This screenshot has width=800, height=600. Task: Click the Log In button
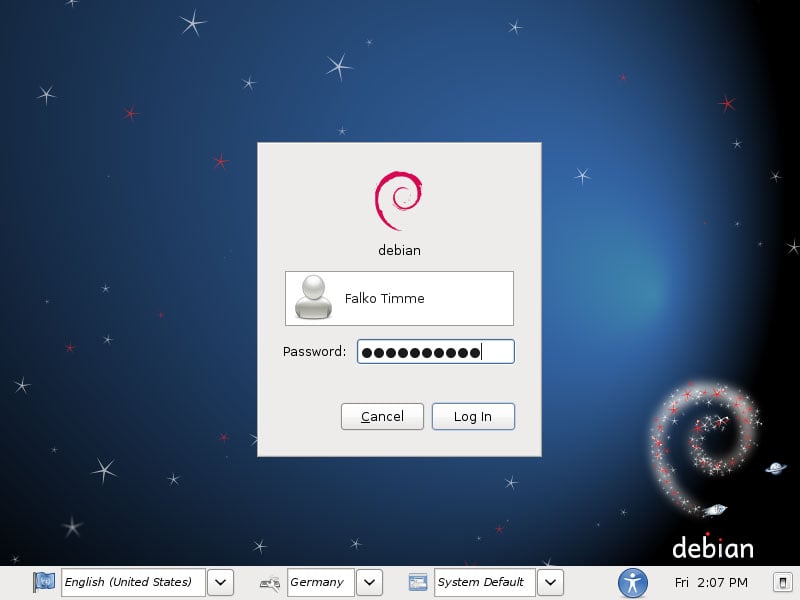(x=473, y=416)
